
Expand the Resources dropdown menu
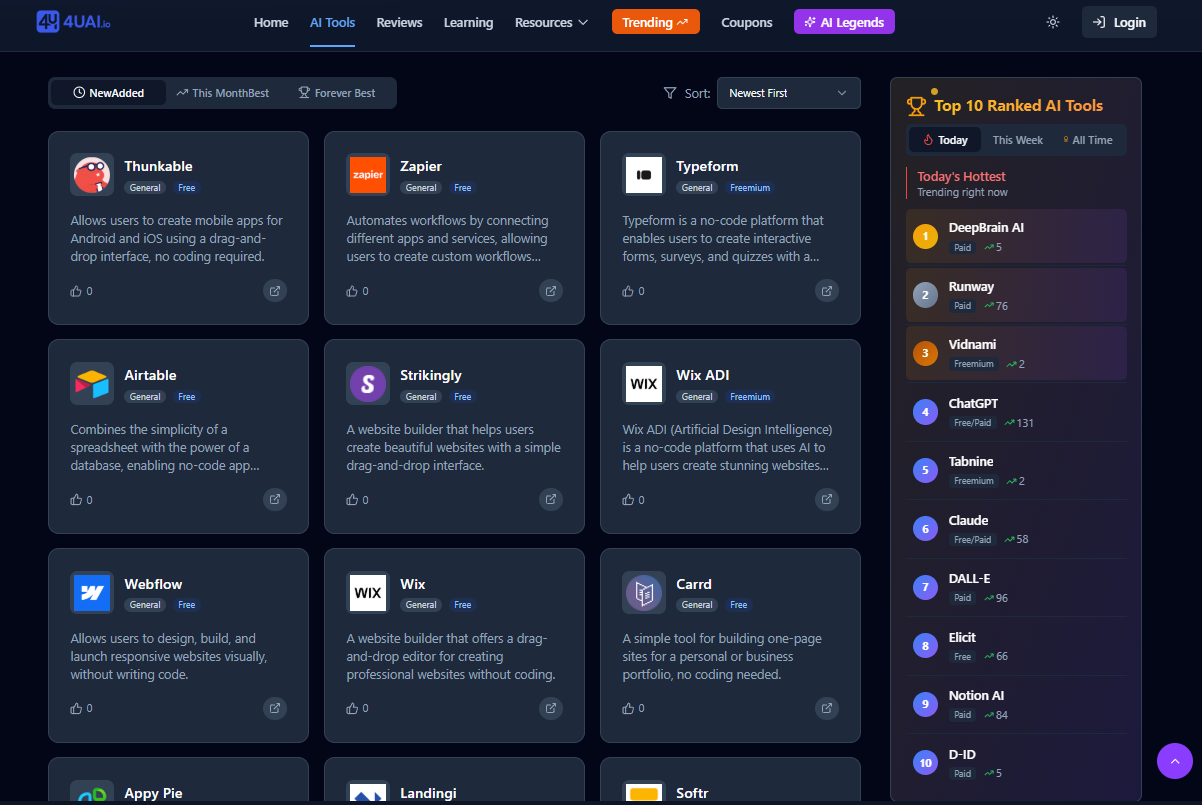point(551,22)
